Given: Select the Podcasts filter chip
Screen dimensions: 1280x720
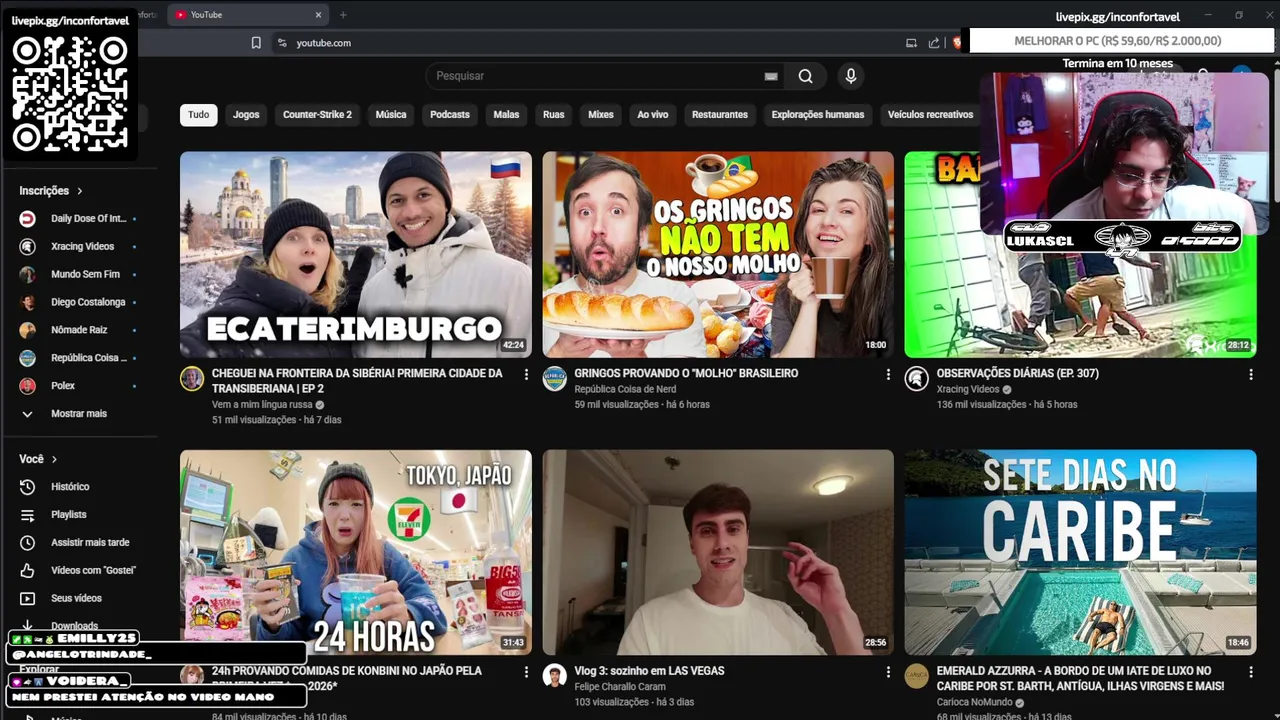Looking at the screenshot, I should point(450,115).
